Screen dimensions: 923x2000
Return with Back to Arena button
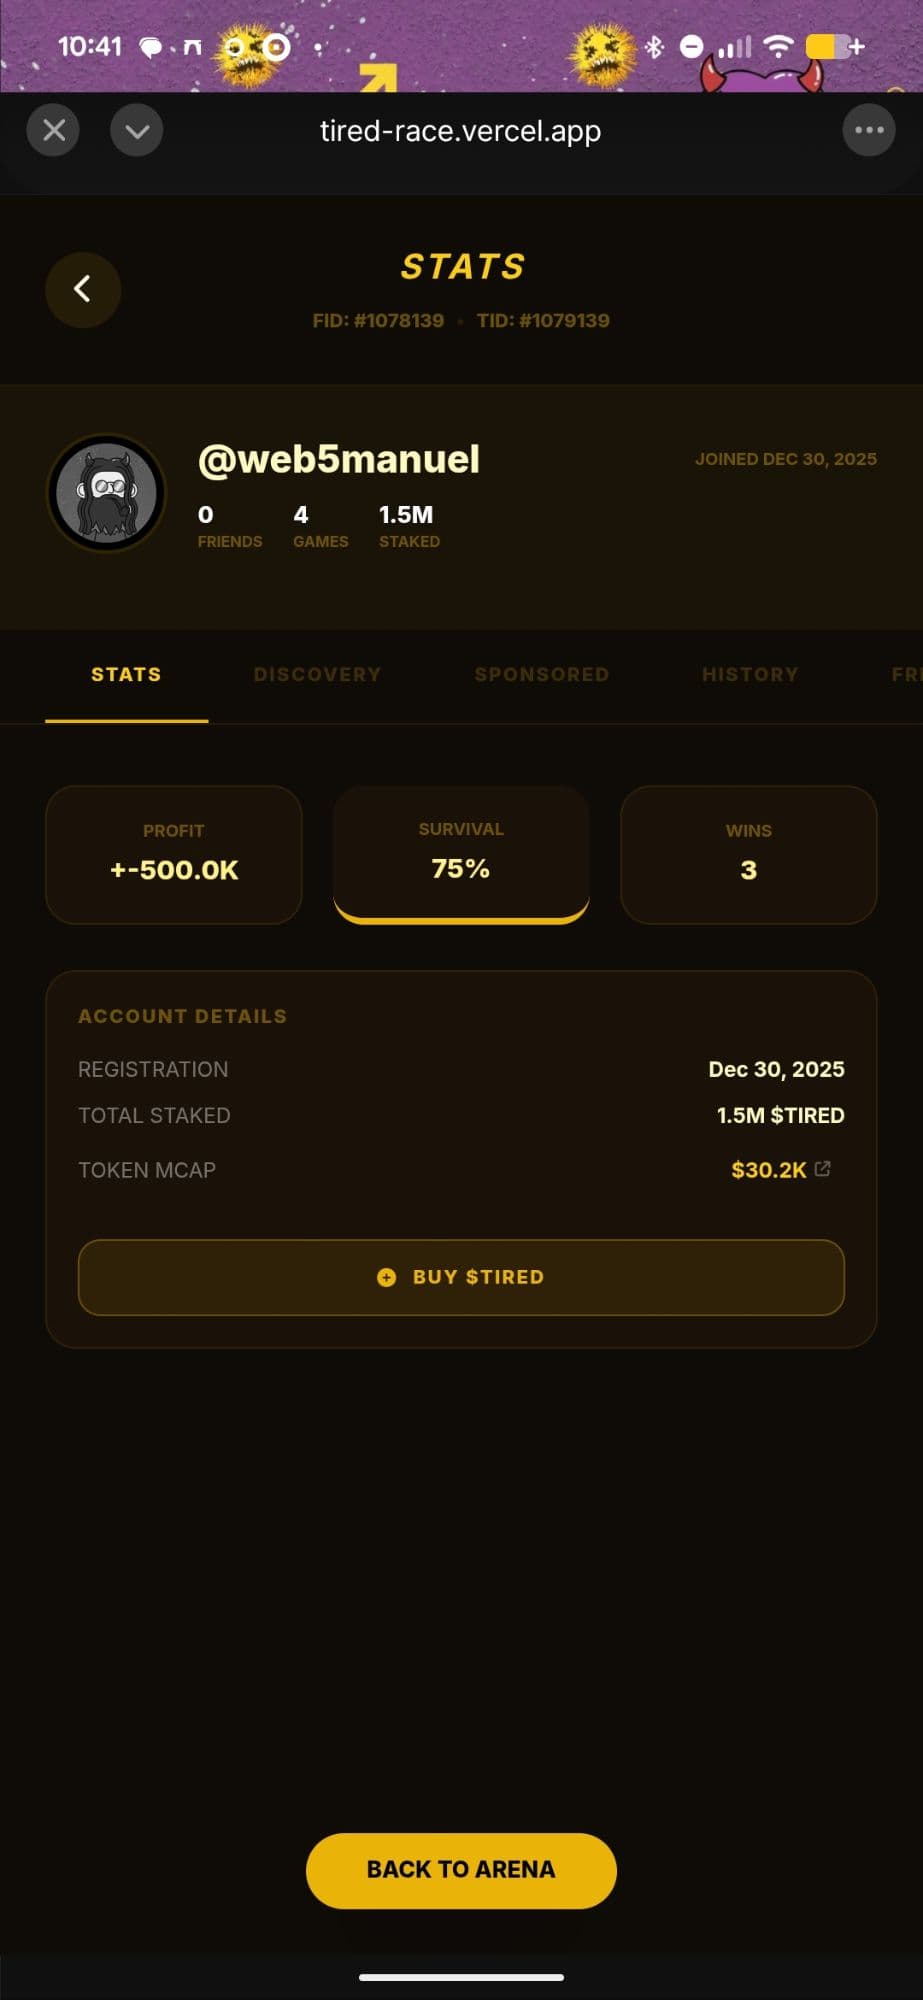(461, 1870)
